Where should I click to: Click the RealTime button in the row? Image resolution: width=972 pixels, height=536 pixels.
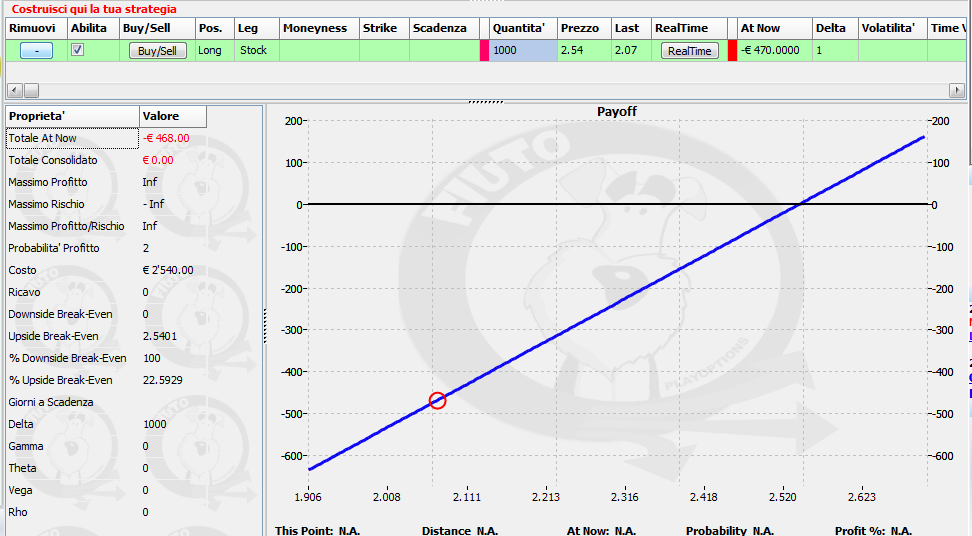click(689, 51)
